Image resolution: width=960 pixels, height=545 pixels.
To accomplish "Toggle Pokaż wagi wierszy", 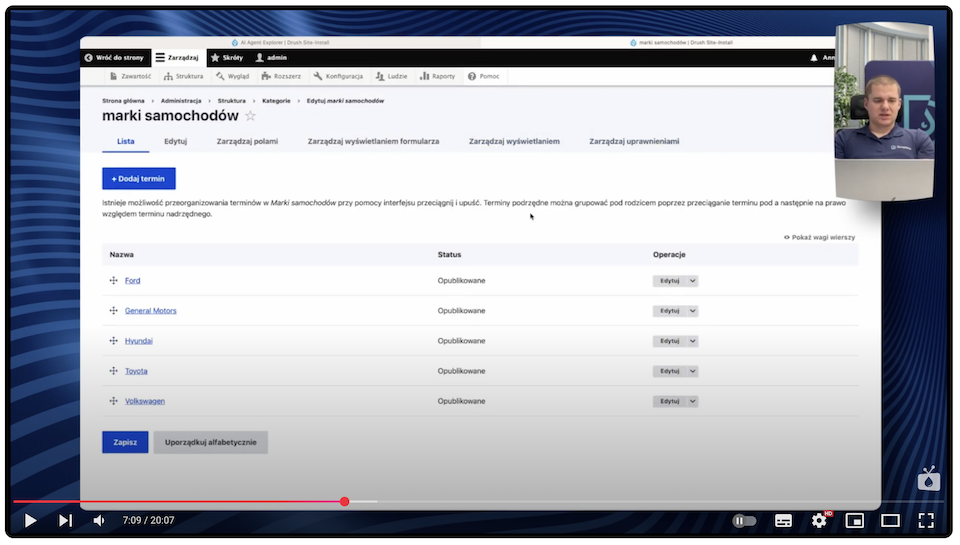I will tap(819, 238).
